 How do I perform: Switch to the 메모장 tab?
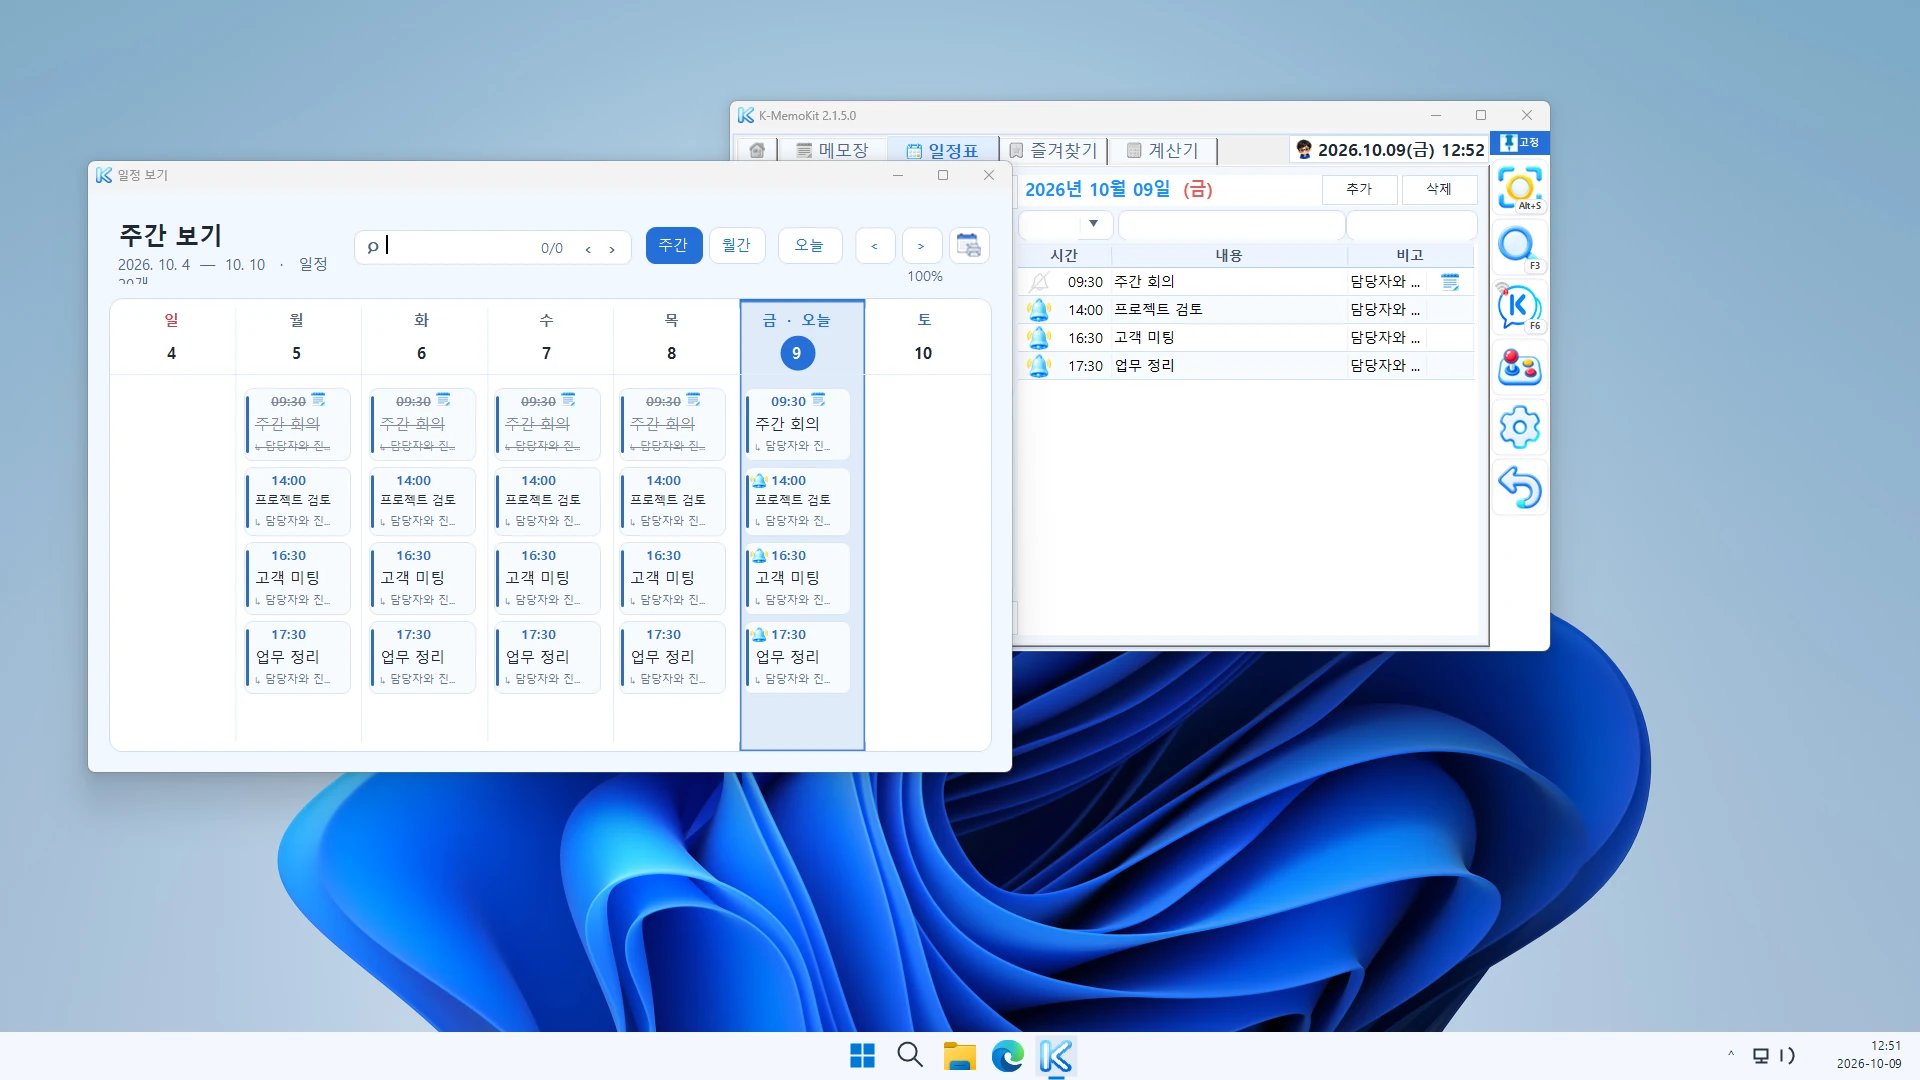pyautogui.click(x=833, y=150)
